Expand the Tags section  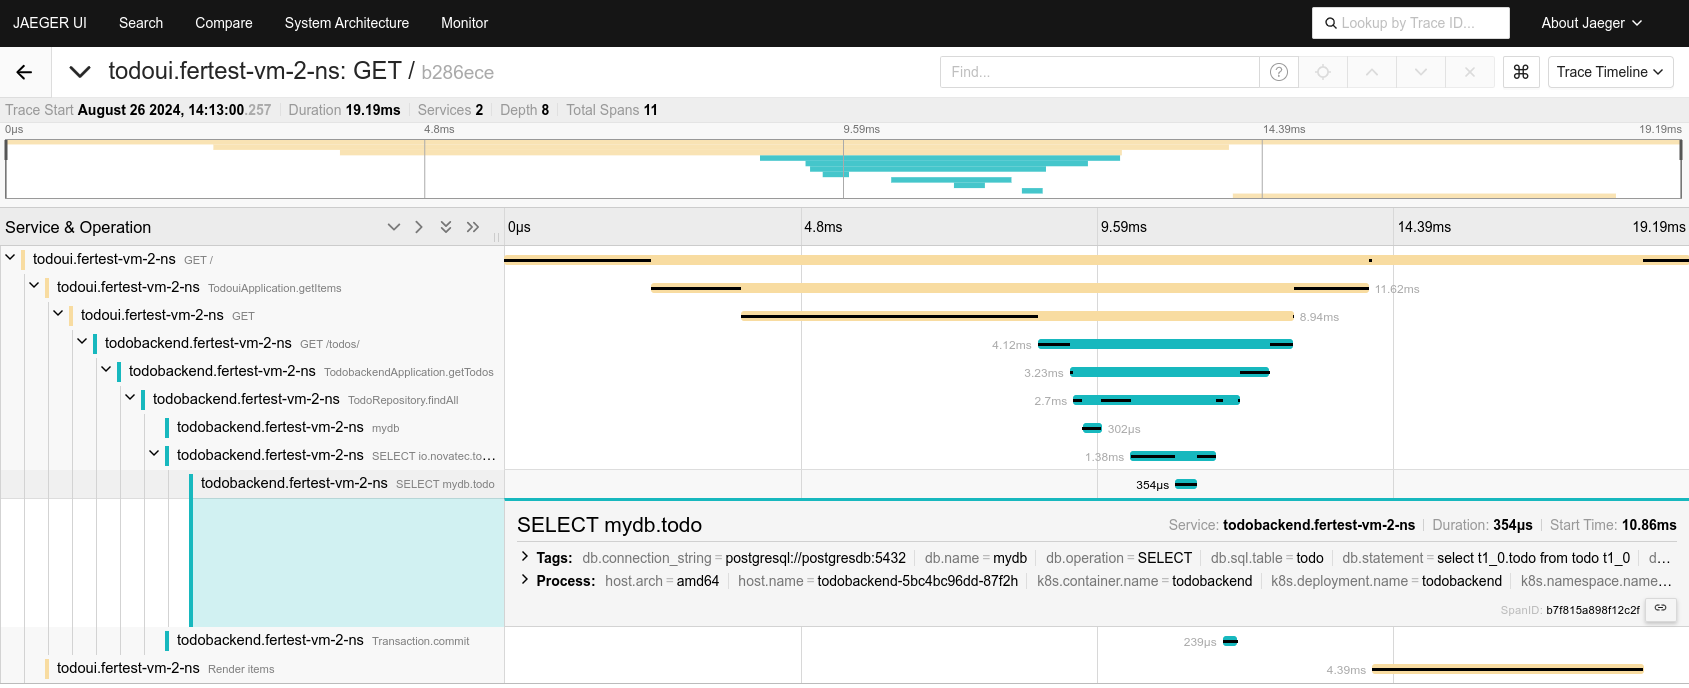tap(525, 557)
